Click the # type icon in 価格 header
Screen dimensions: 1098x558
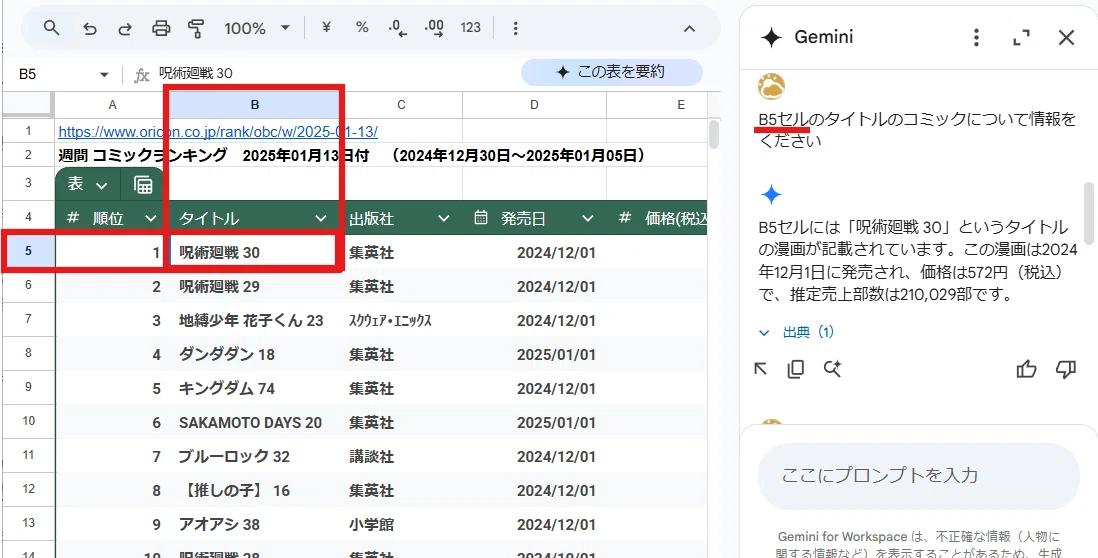[x=625, y=218]
